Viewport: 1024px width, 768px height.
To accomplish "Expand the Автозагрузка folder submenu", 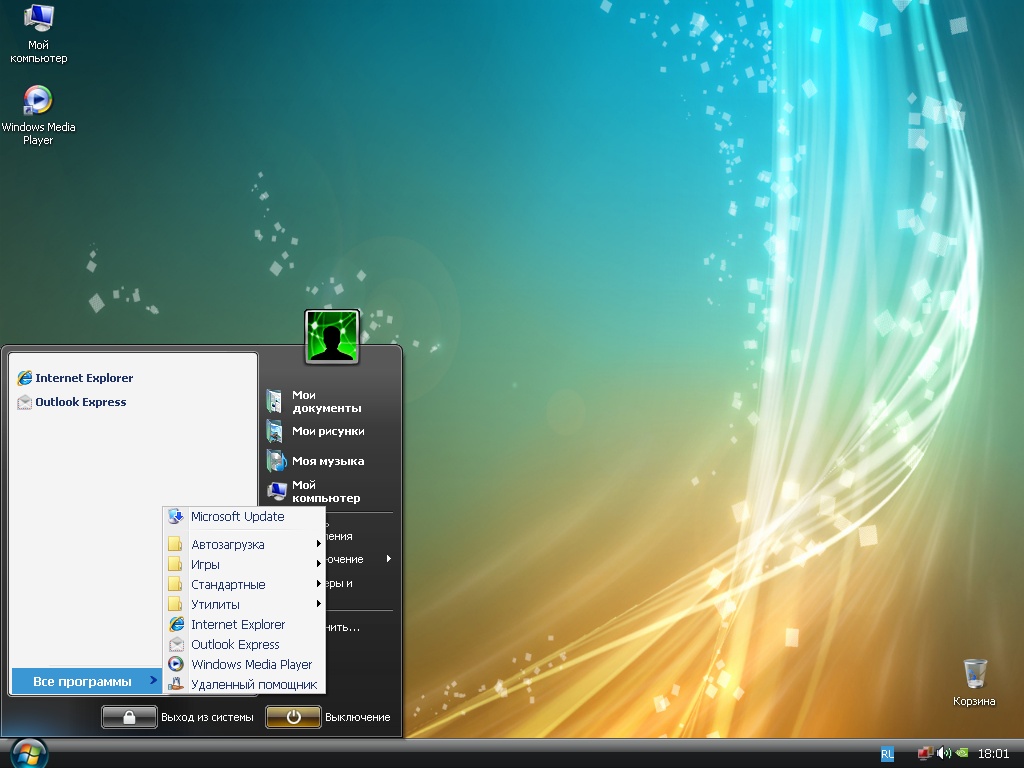I will point(244,544).
